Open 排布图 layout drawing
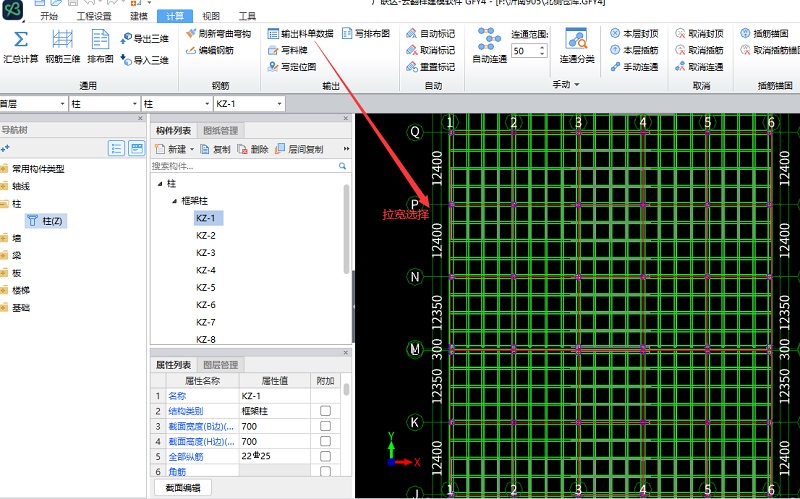800x499 pixels. click(100, 46)
